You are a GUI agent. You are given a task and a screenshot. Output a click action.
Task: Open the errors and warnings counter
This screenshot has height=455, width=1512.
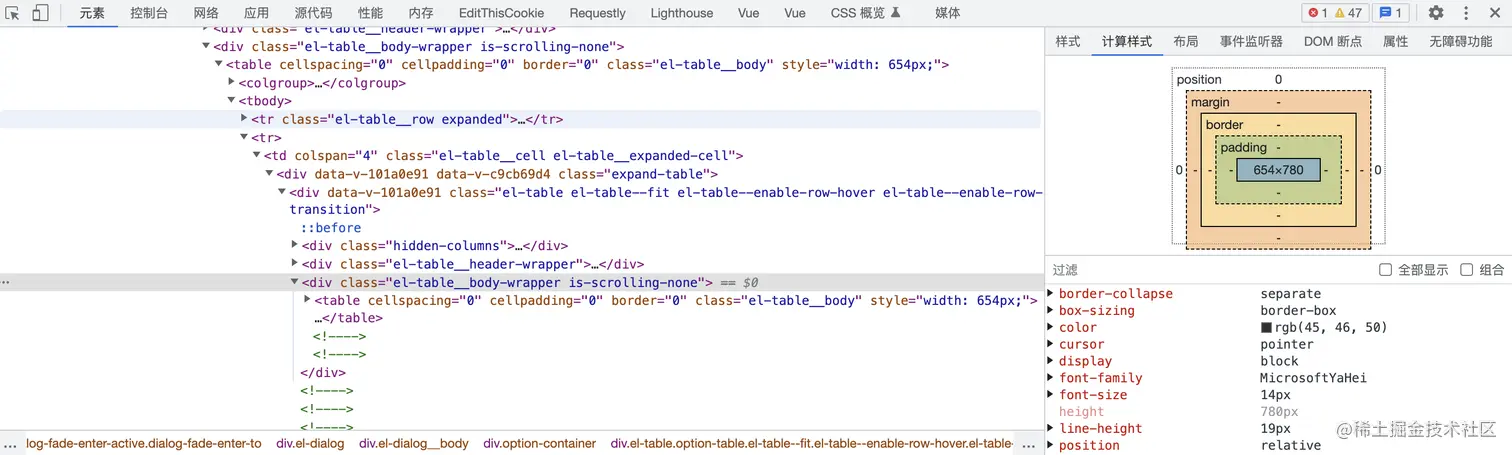(x=1335, y=13)
